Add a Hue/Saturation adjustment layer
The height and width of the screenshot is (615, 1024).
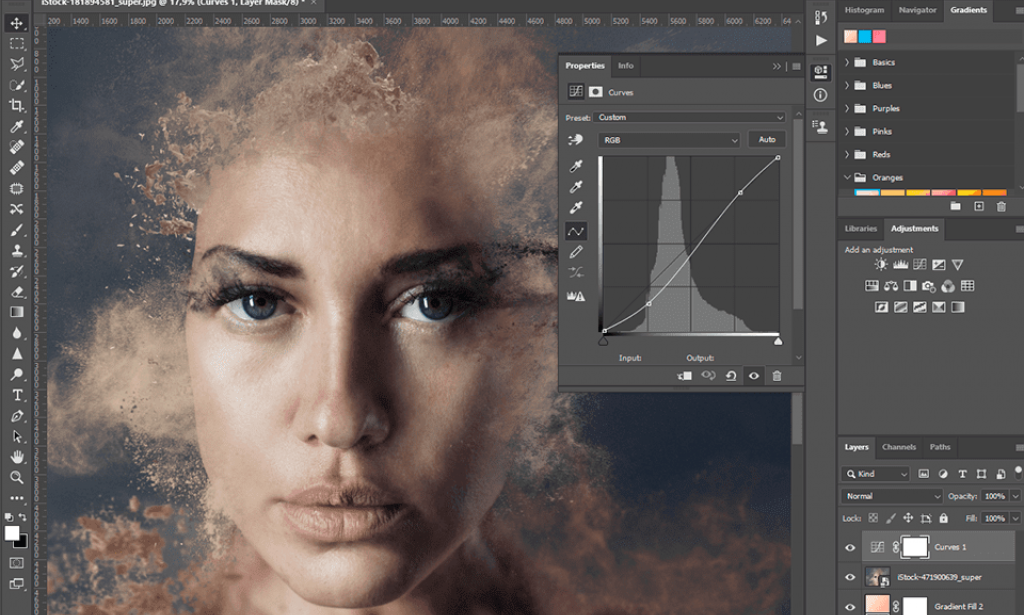click(872, 286)
